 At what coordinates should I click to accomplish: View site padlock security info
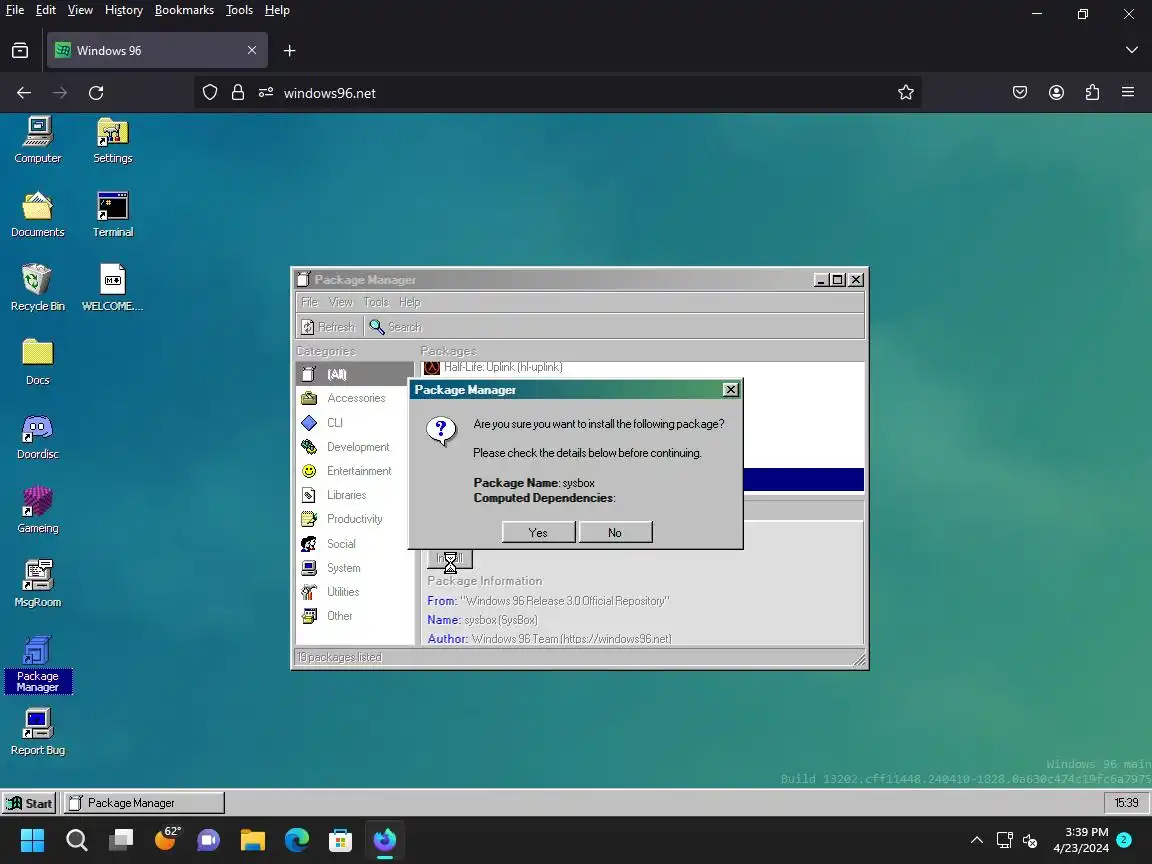click(237, 93)
